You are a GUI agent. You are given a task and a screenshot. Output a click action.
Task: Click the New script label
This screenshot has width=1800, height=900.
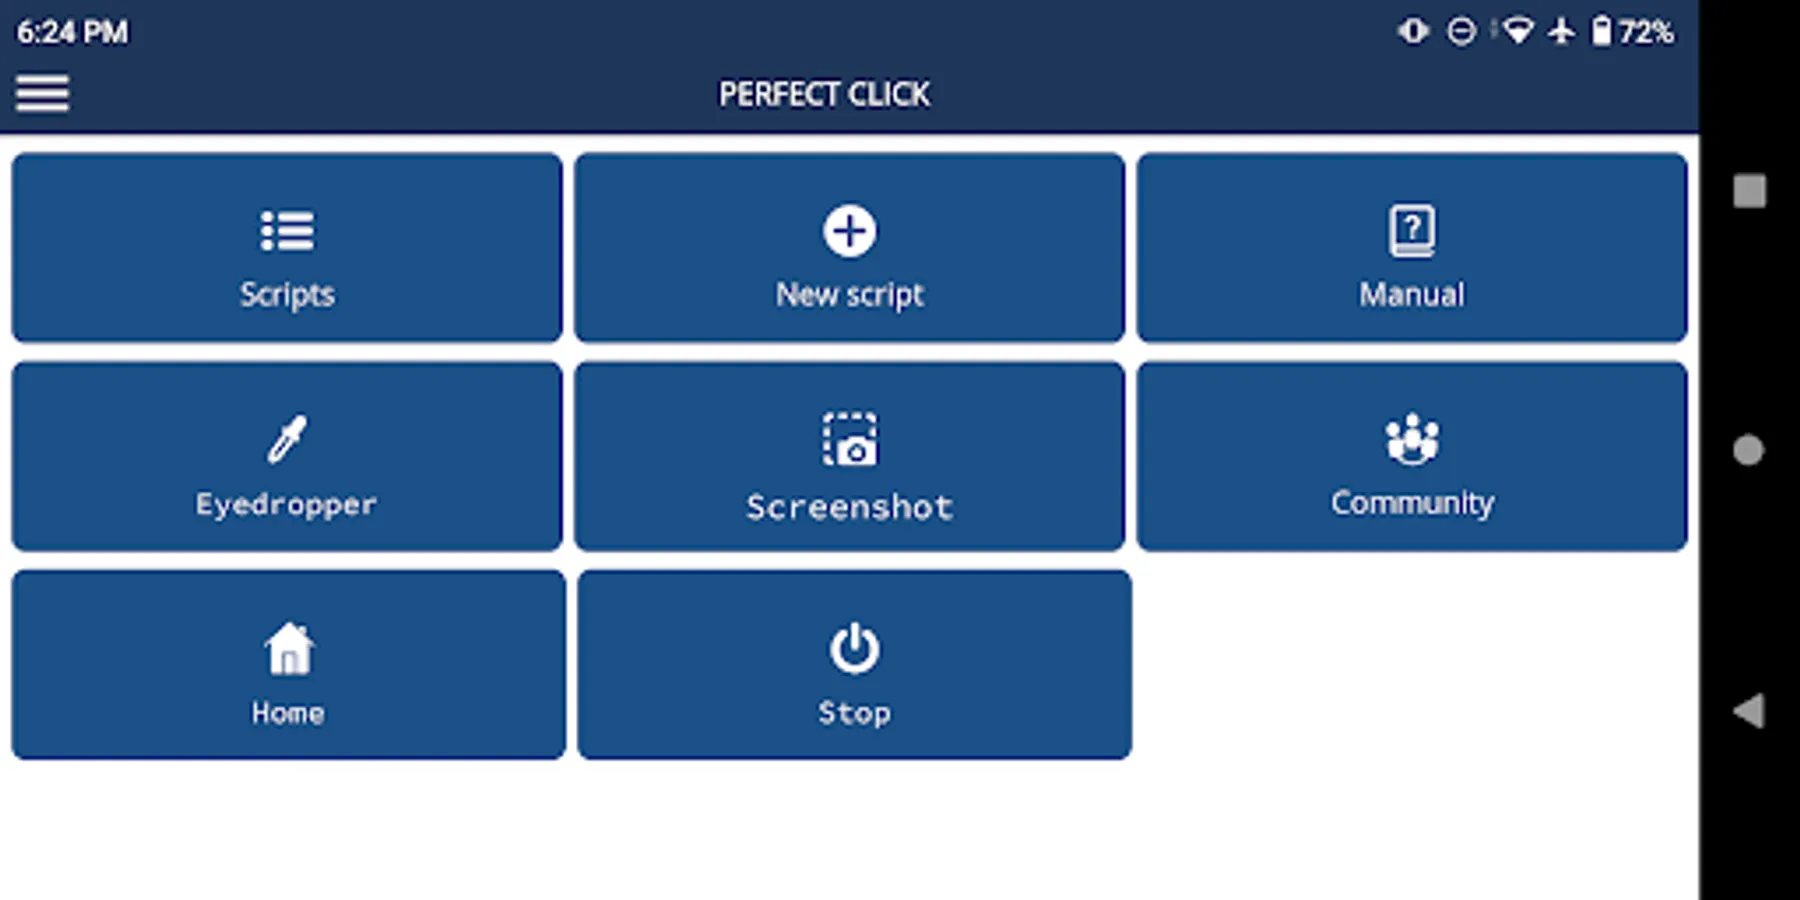point(850,295)
